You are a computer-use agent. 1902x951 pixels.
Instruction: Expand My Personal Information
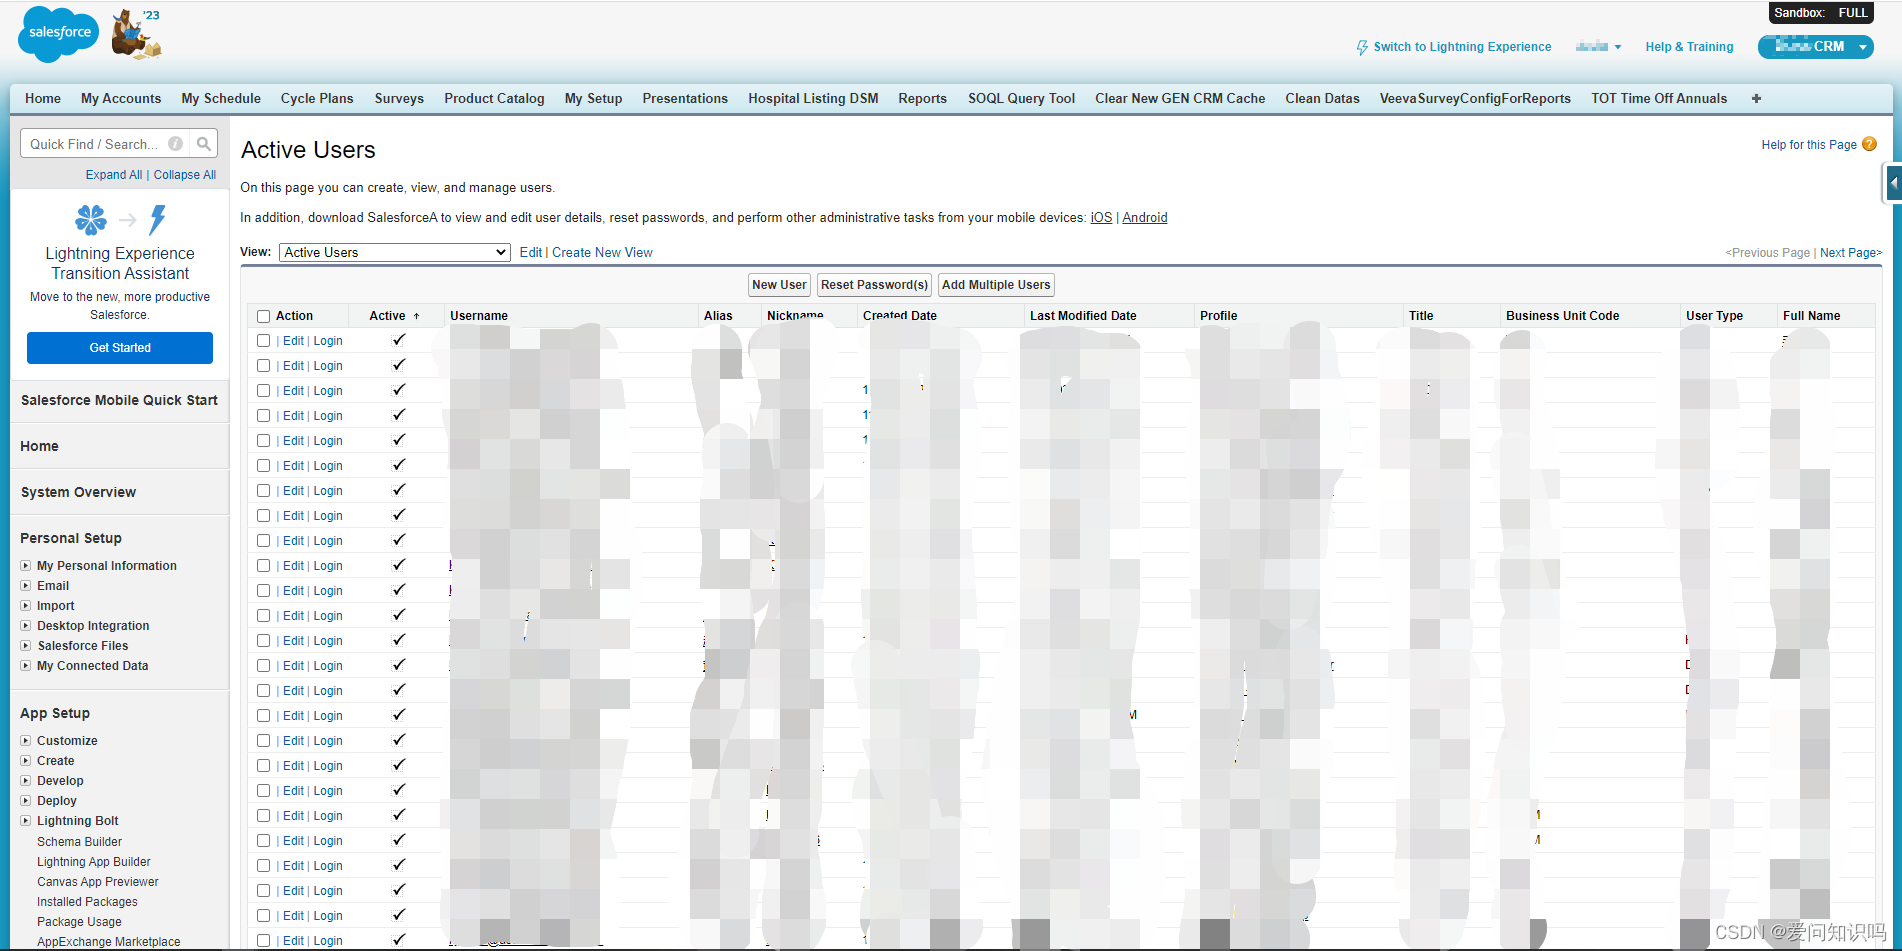coord(26,566)
